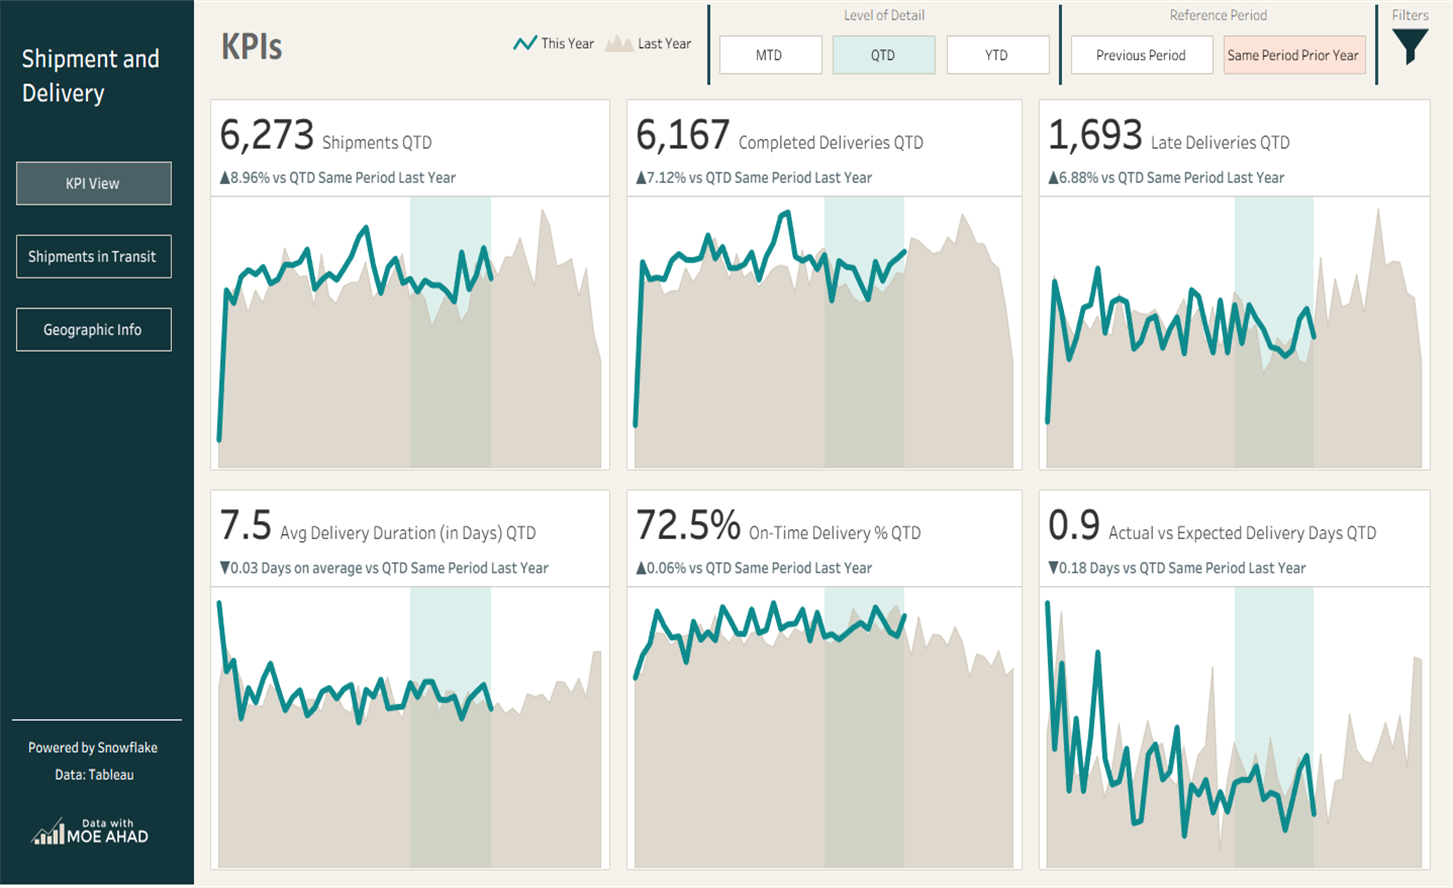
Task: Go to Shipments in Transit page
Action: point(93,256)
